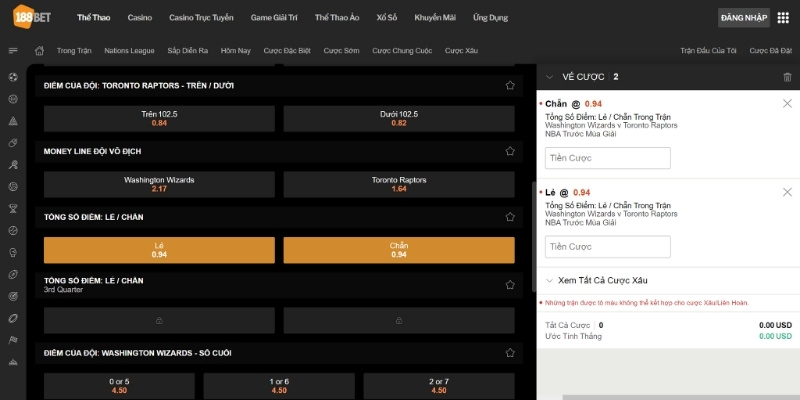This screenshot has height=400, width=800.
Task: Click the Tiền Cược field for Chẵn
Action: [x=608, y=158]
